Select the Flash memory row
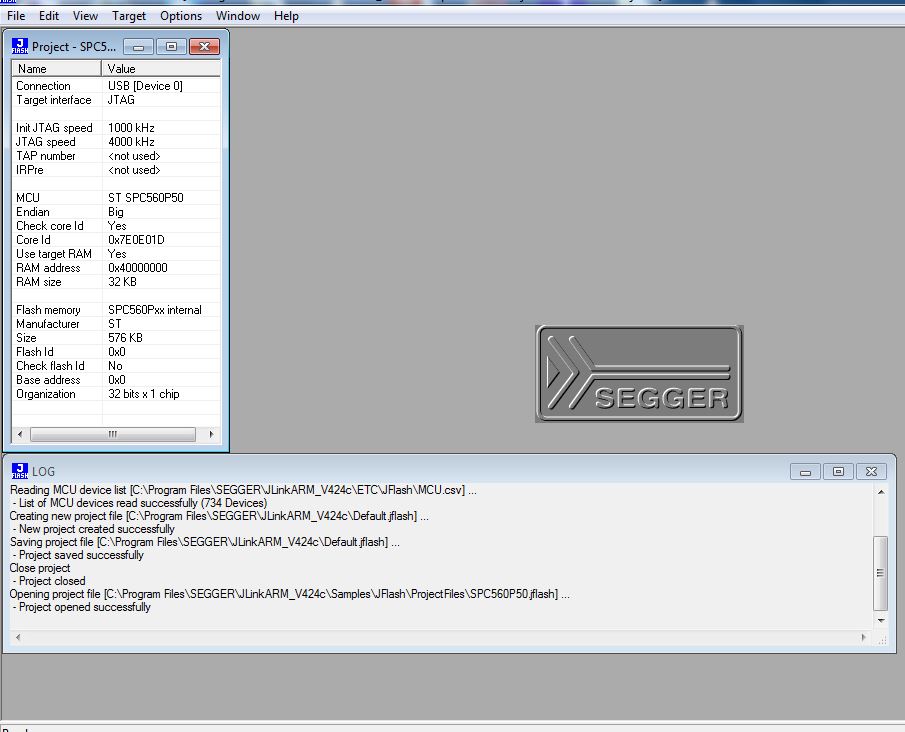 pyautogui.click(x=115, y=309)
